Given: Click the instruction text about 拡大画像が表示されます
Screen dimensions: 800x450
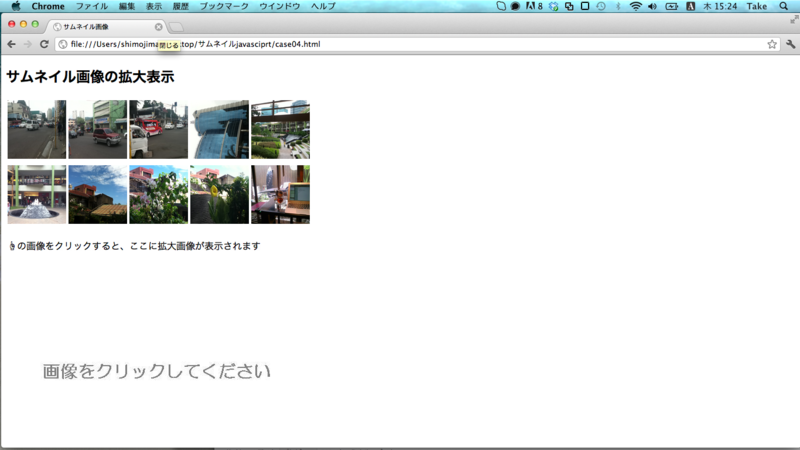Looking at the screenshot, I should 134,246.
